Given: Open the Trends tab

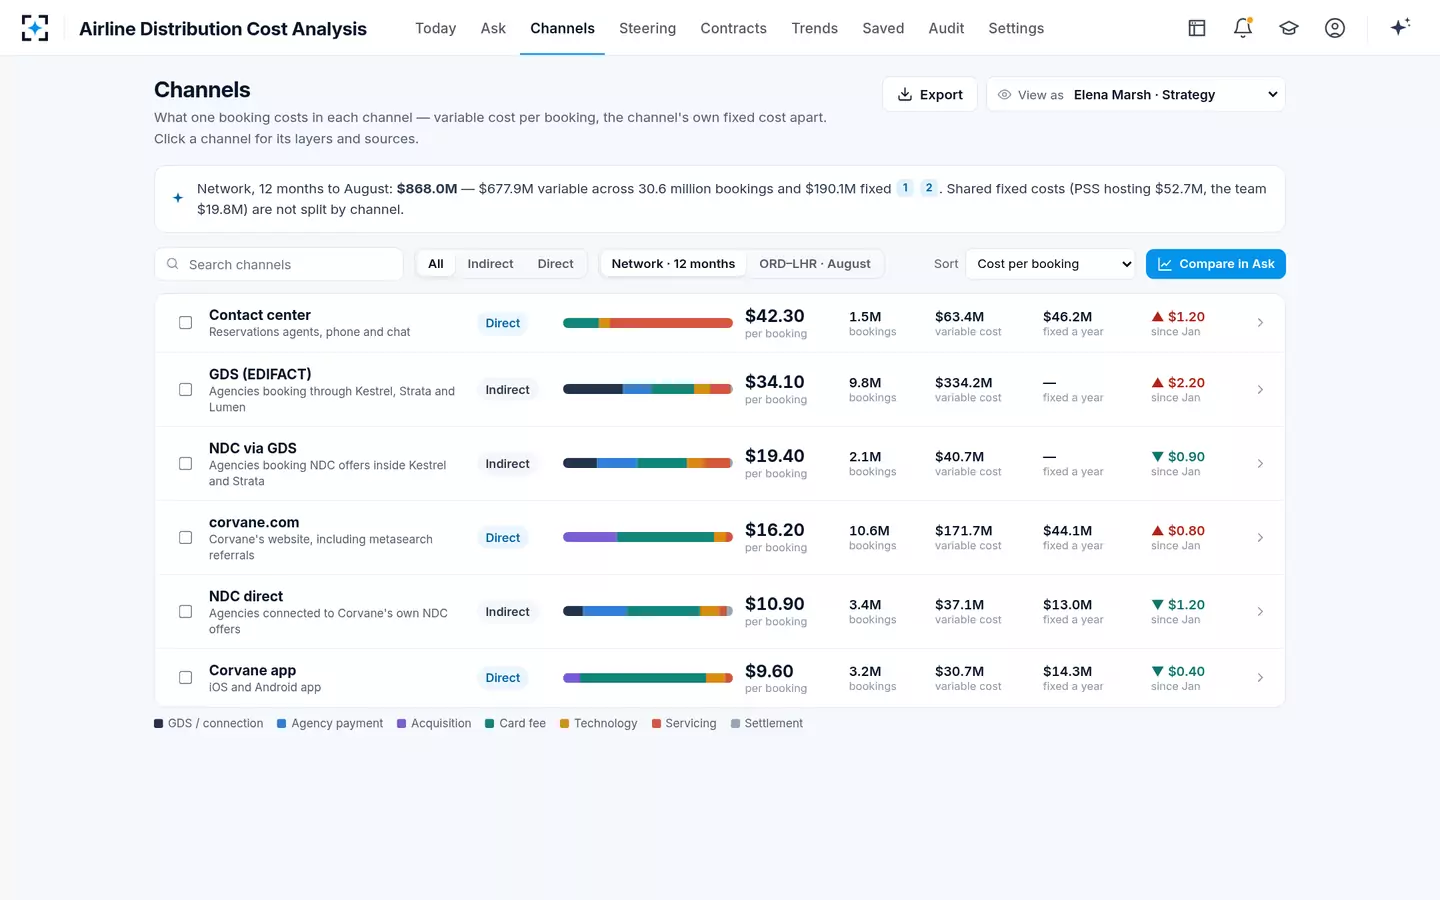Looking at the screenshot, I should [814, 28].
